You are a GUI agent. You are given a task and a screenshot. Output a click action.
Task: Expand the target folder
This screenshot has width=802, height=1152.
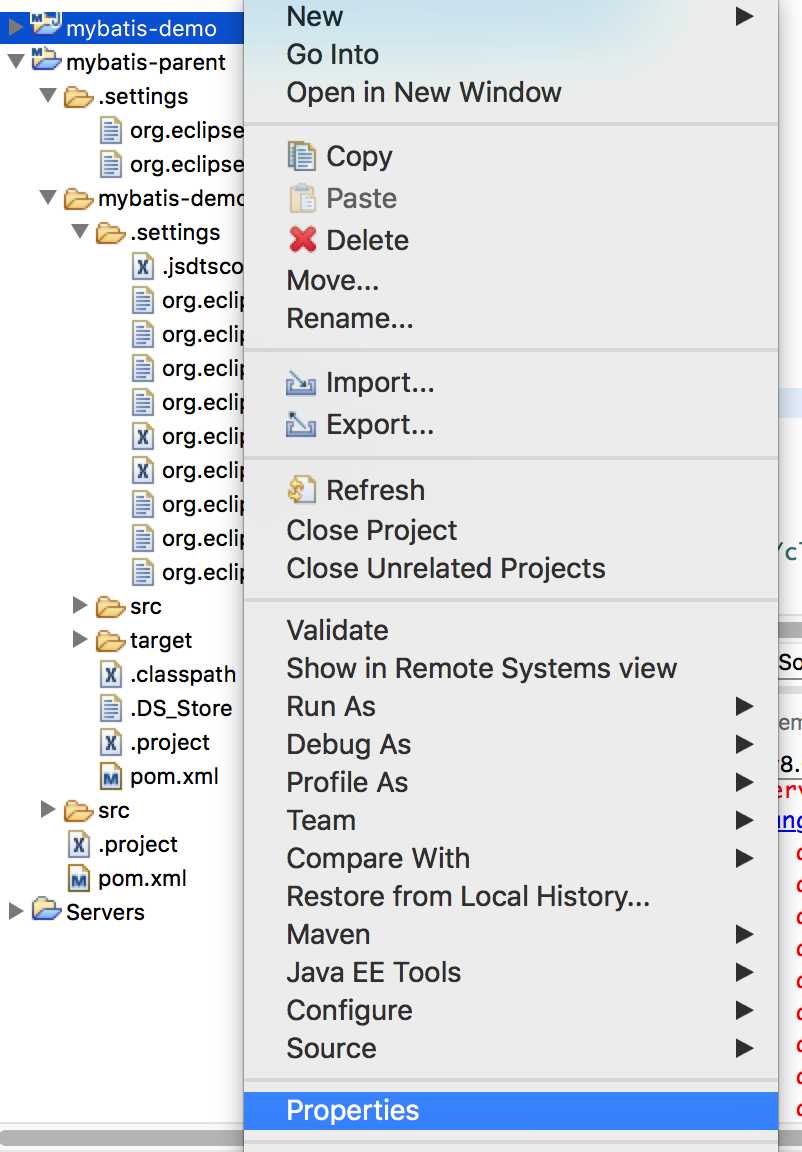pos(79,639)
